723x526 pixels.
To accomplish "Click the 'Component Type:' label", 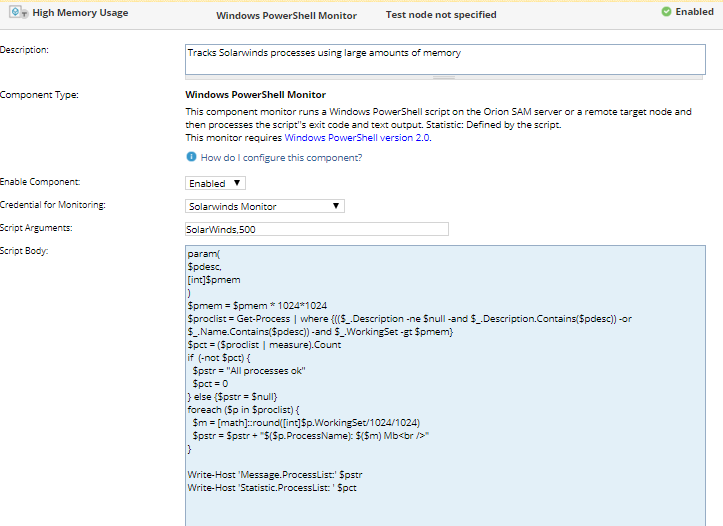I will pos(39,95).
